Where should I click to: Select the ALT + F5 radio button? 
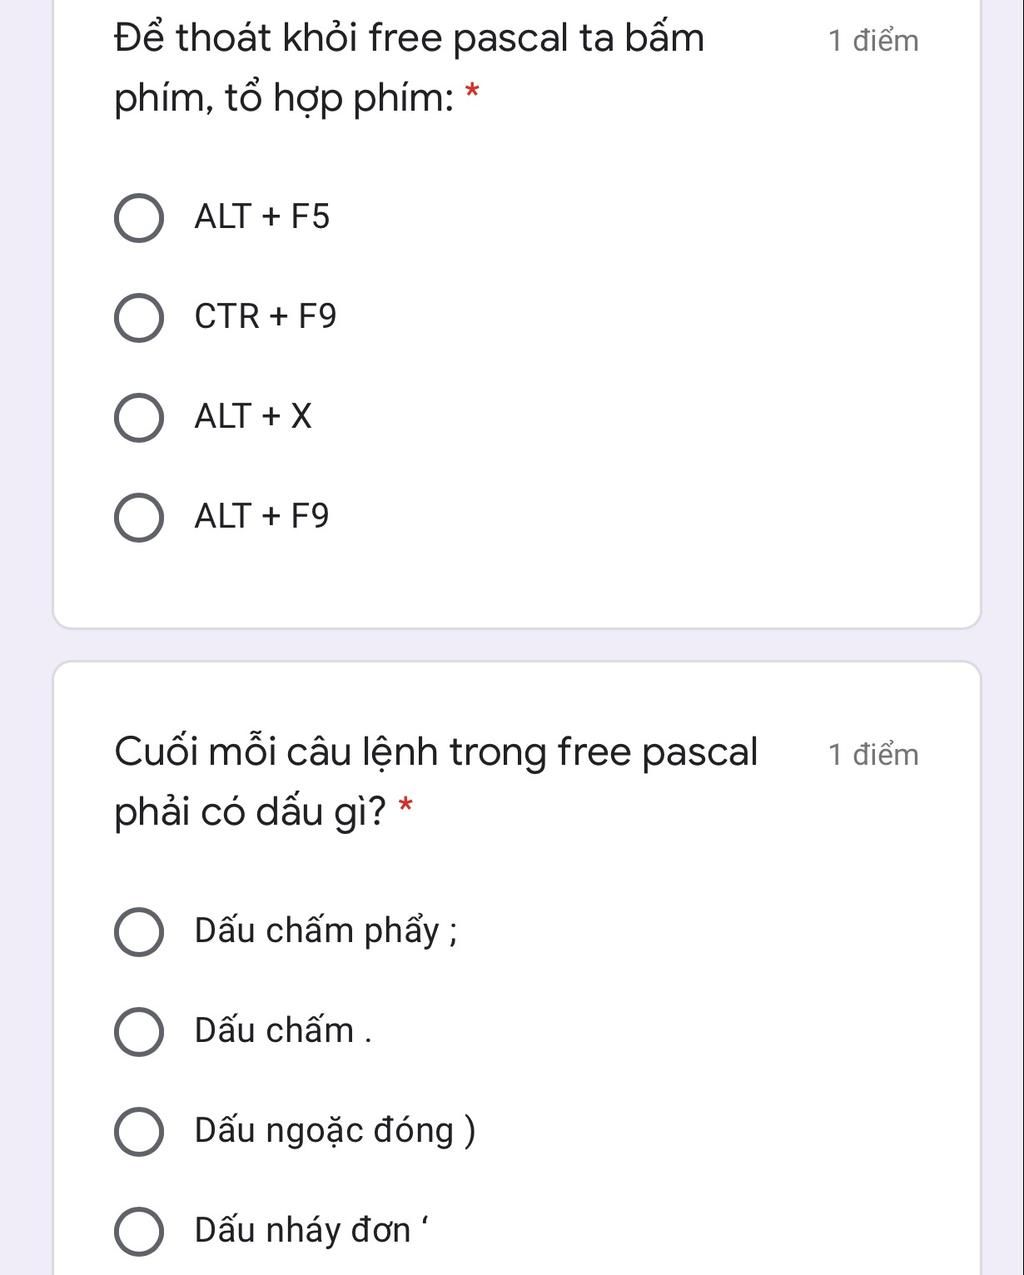[x=139, y=219]
